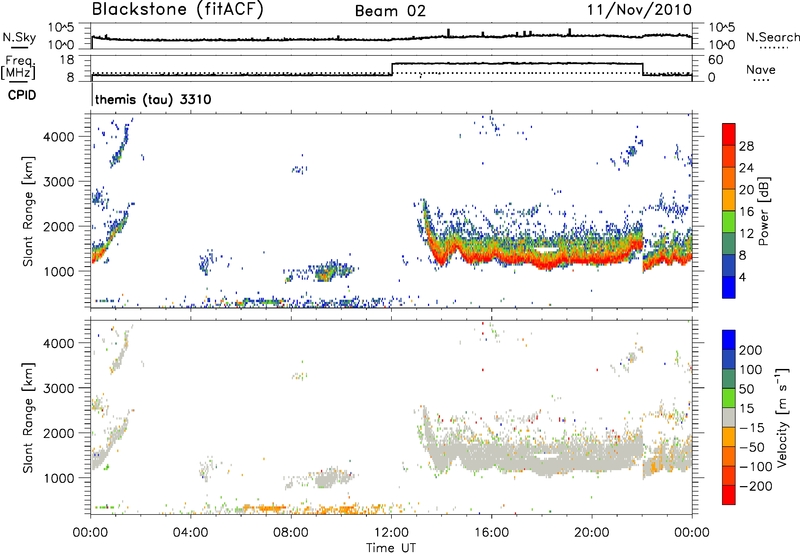Image resolution: width=800 pixels, height=554 pixels.
Task: Select the light green 12–16 dB power band
Action: coord(729,222)
